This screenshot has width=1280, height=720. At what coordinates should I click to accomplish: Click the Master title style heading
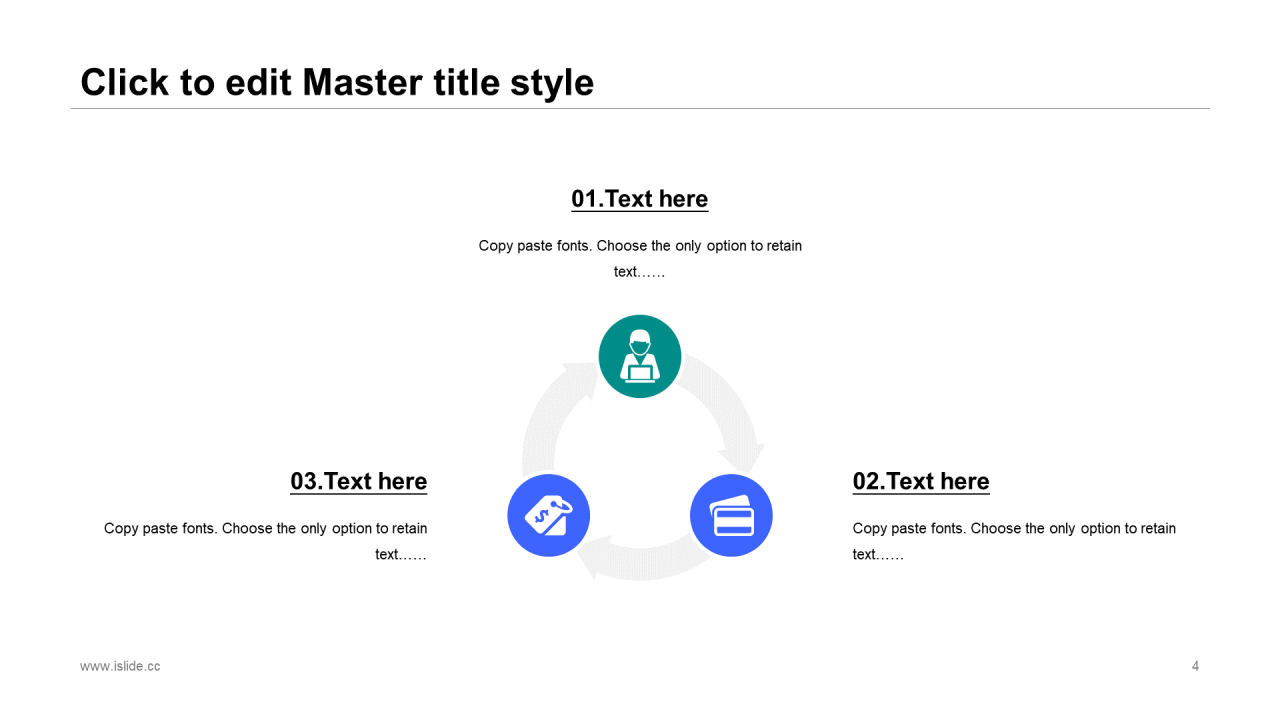tap(337, 82)
